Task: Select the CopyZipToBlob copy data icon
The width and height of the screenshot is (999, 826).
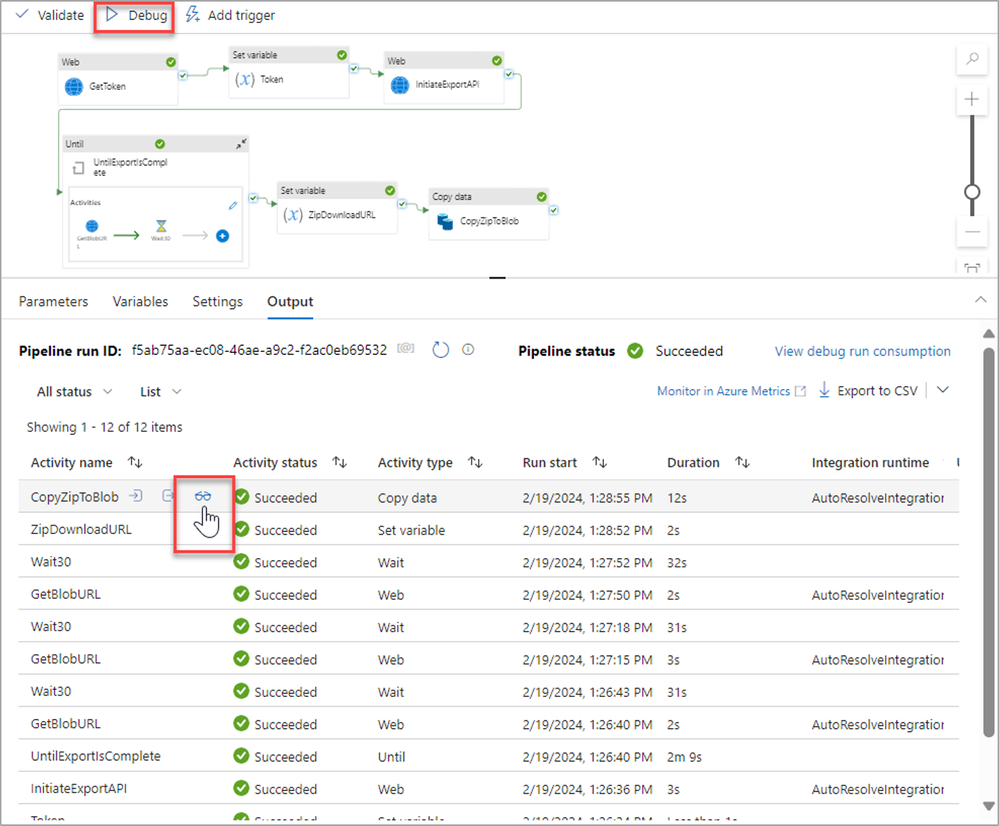Action: coord(445,221)
